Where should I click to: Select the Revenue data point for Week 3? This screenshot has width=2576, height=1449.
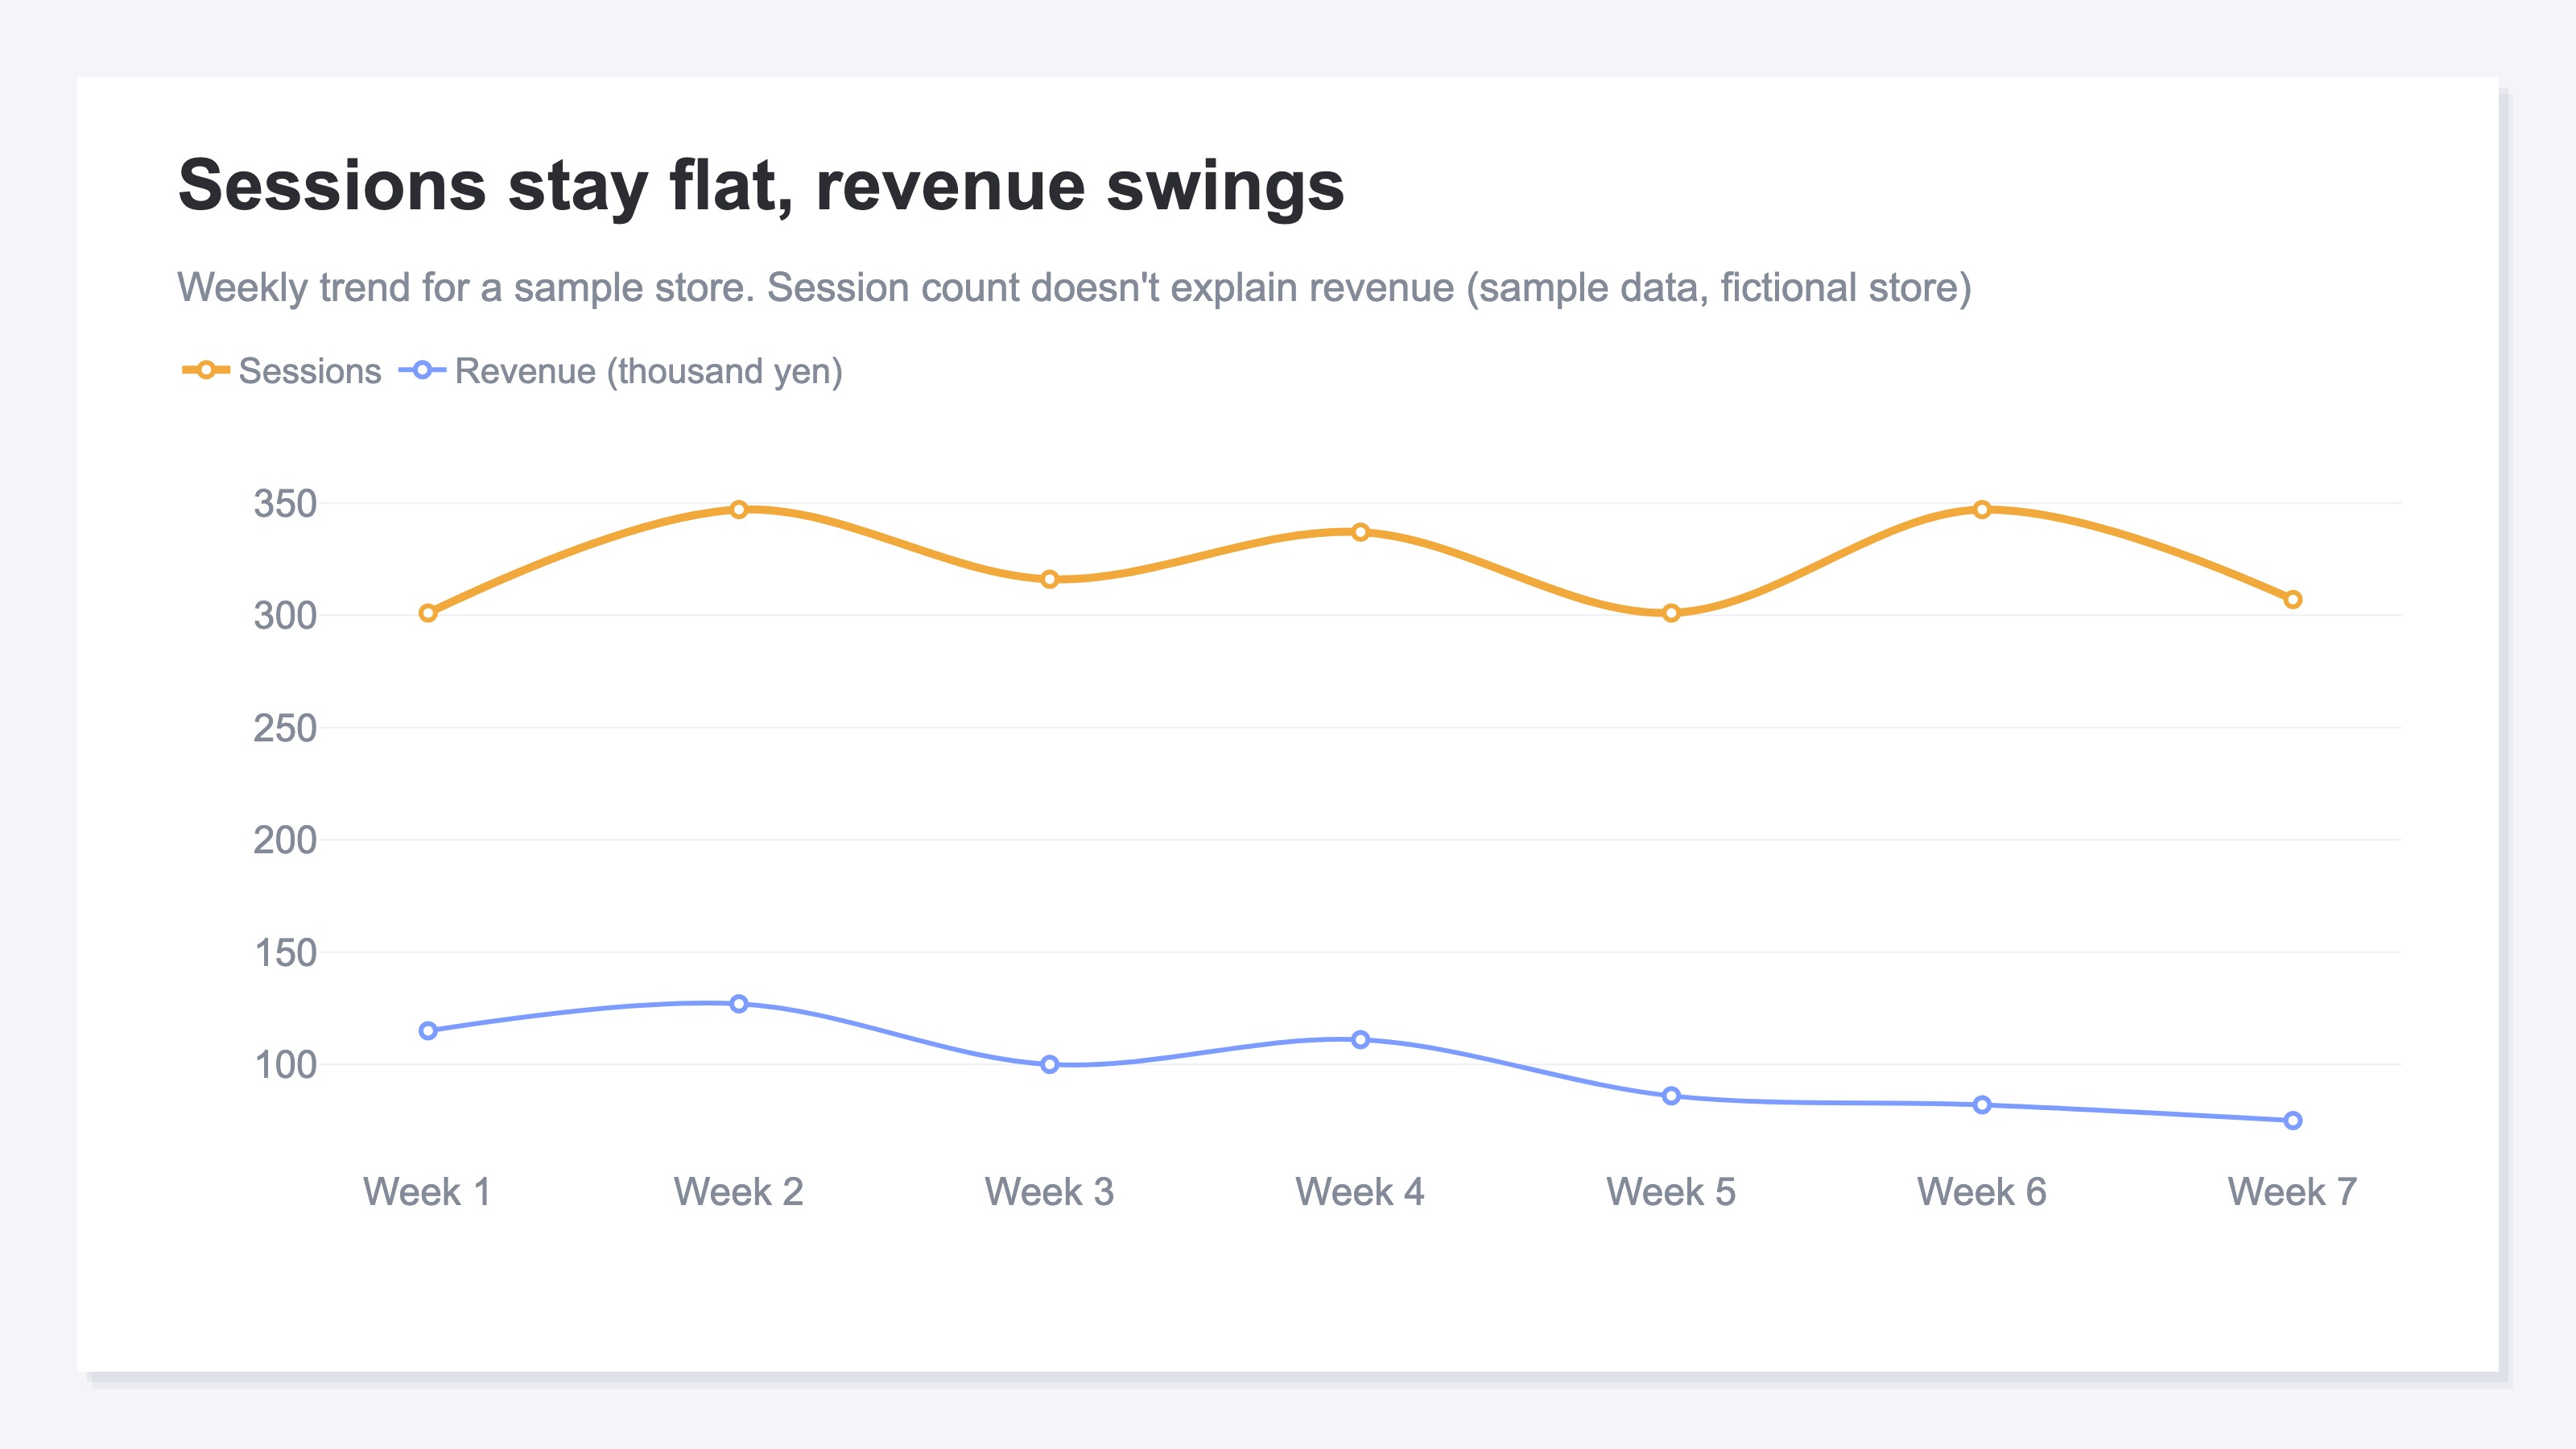click(1050, 1065)
